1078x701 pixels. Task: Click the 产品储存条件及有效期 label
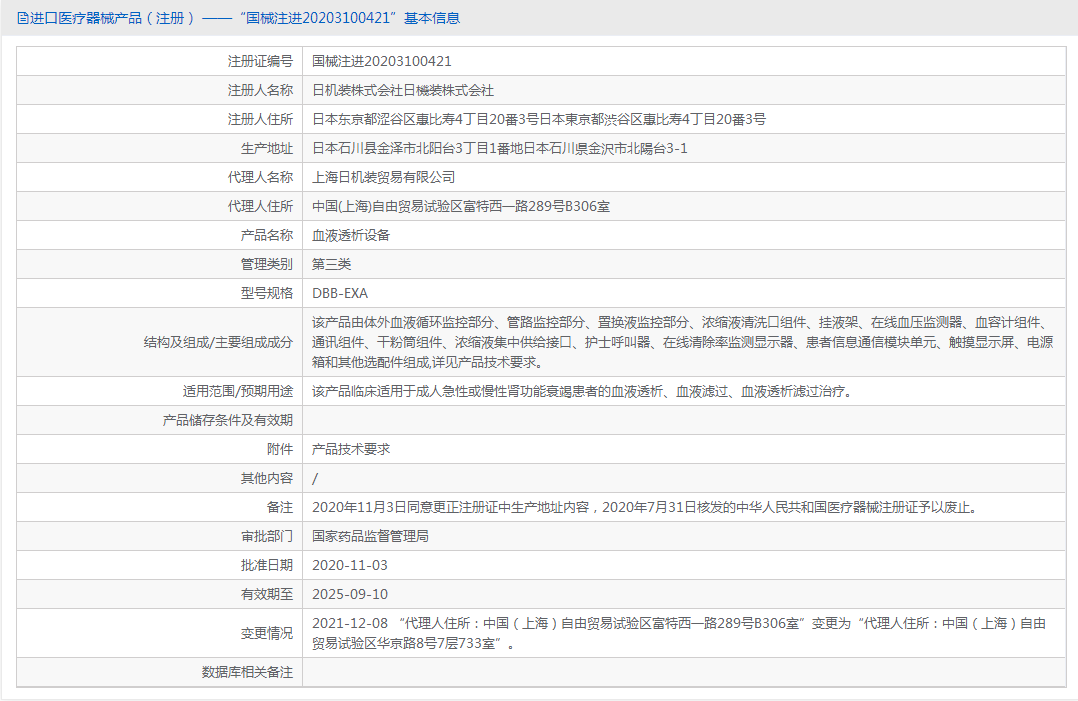click(x=228, y=420)
